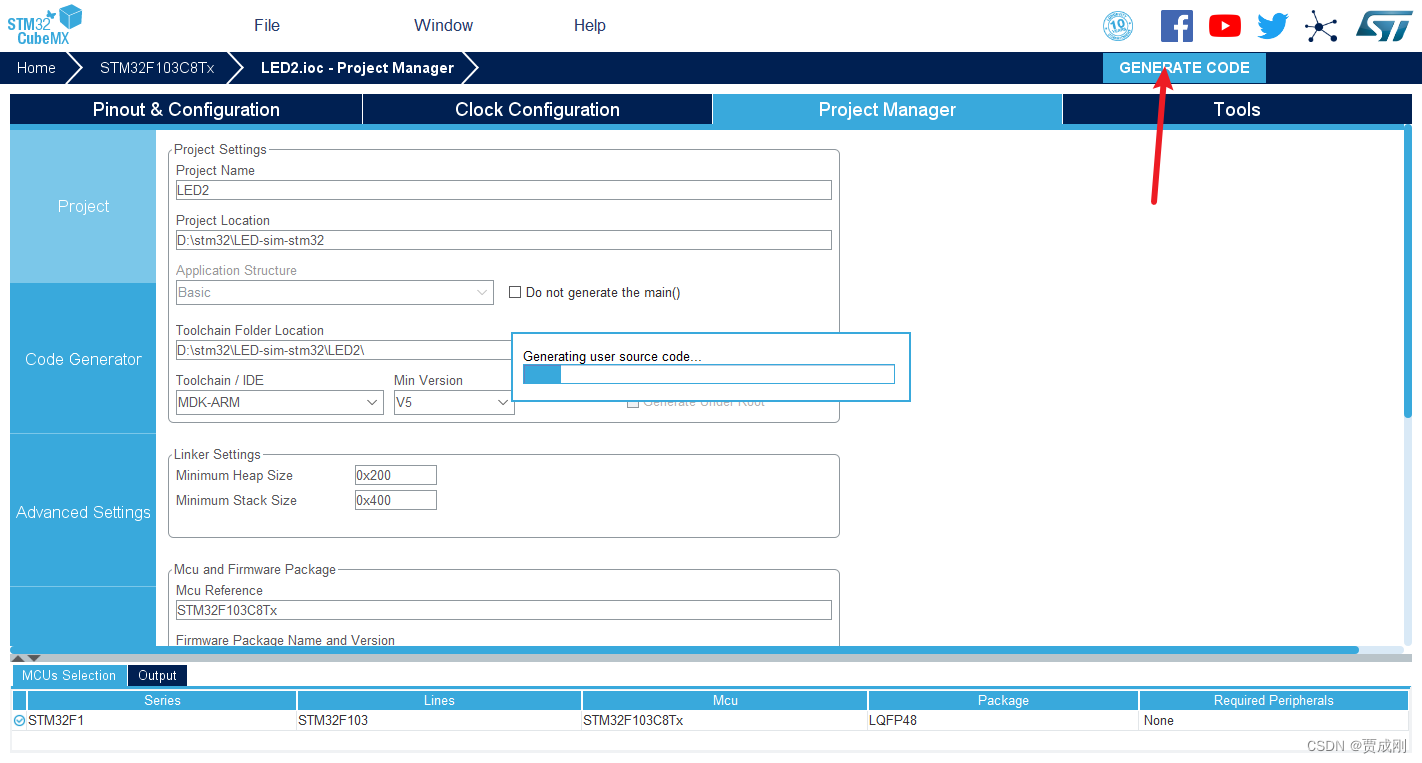Viewport: 1422px width, 763px height.
Task: Click the Required Peripherals column header
Action: (1274, 700)
